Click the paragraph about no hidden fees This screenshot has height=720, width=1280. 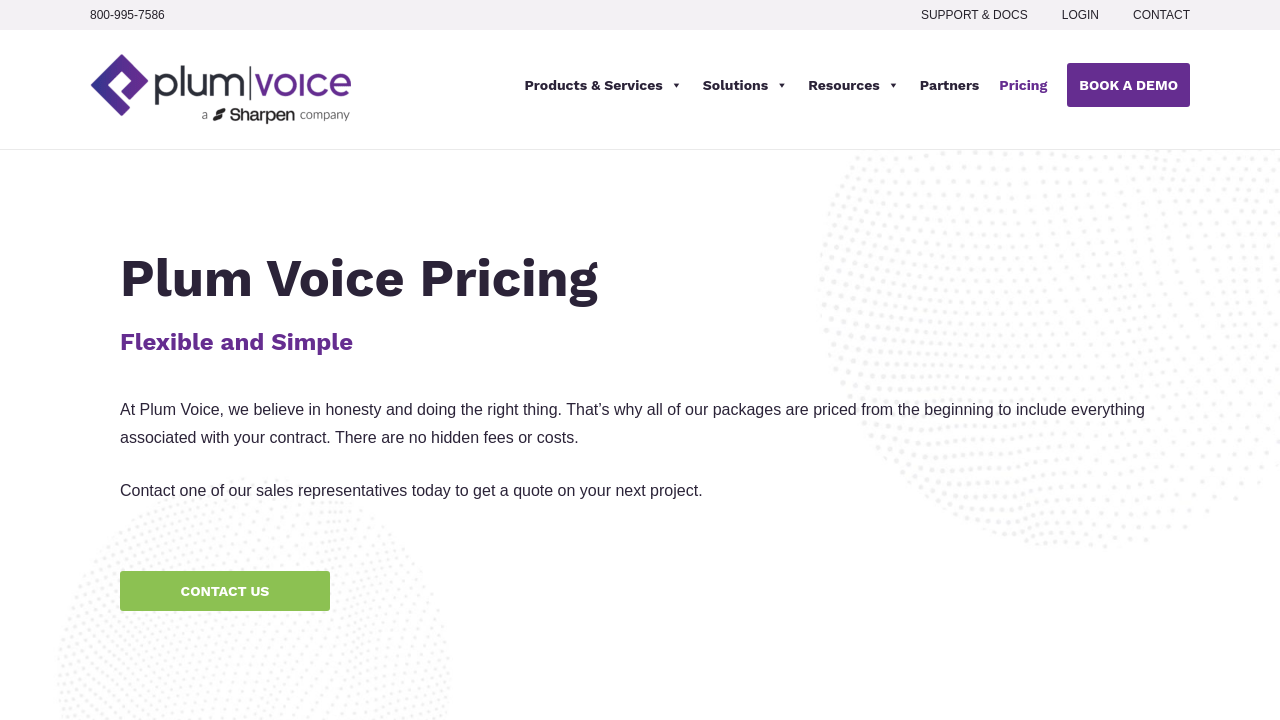[632, 424]
